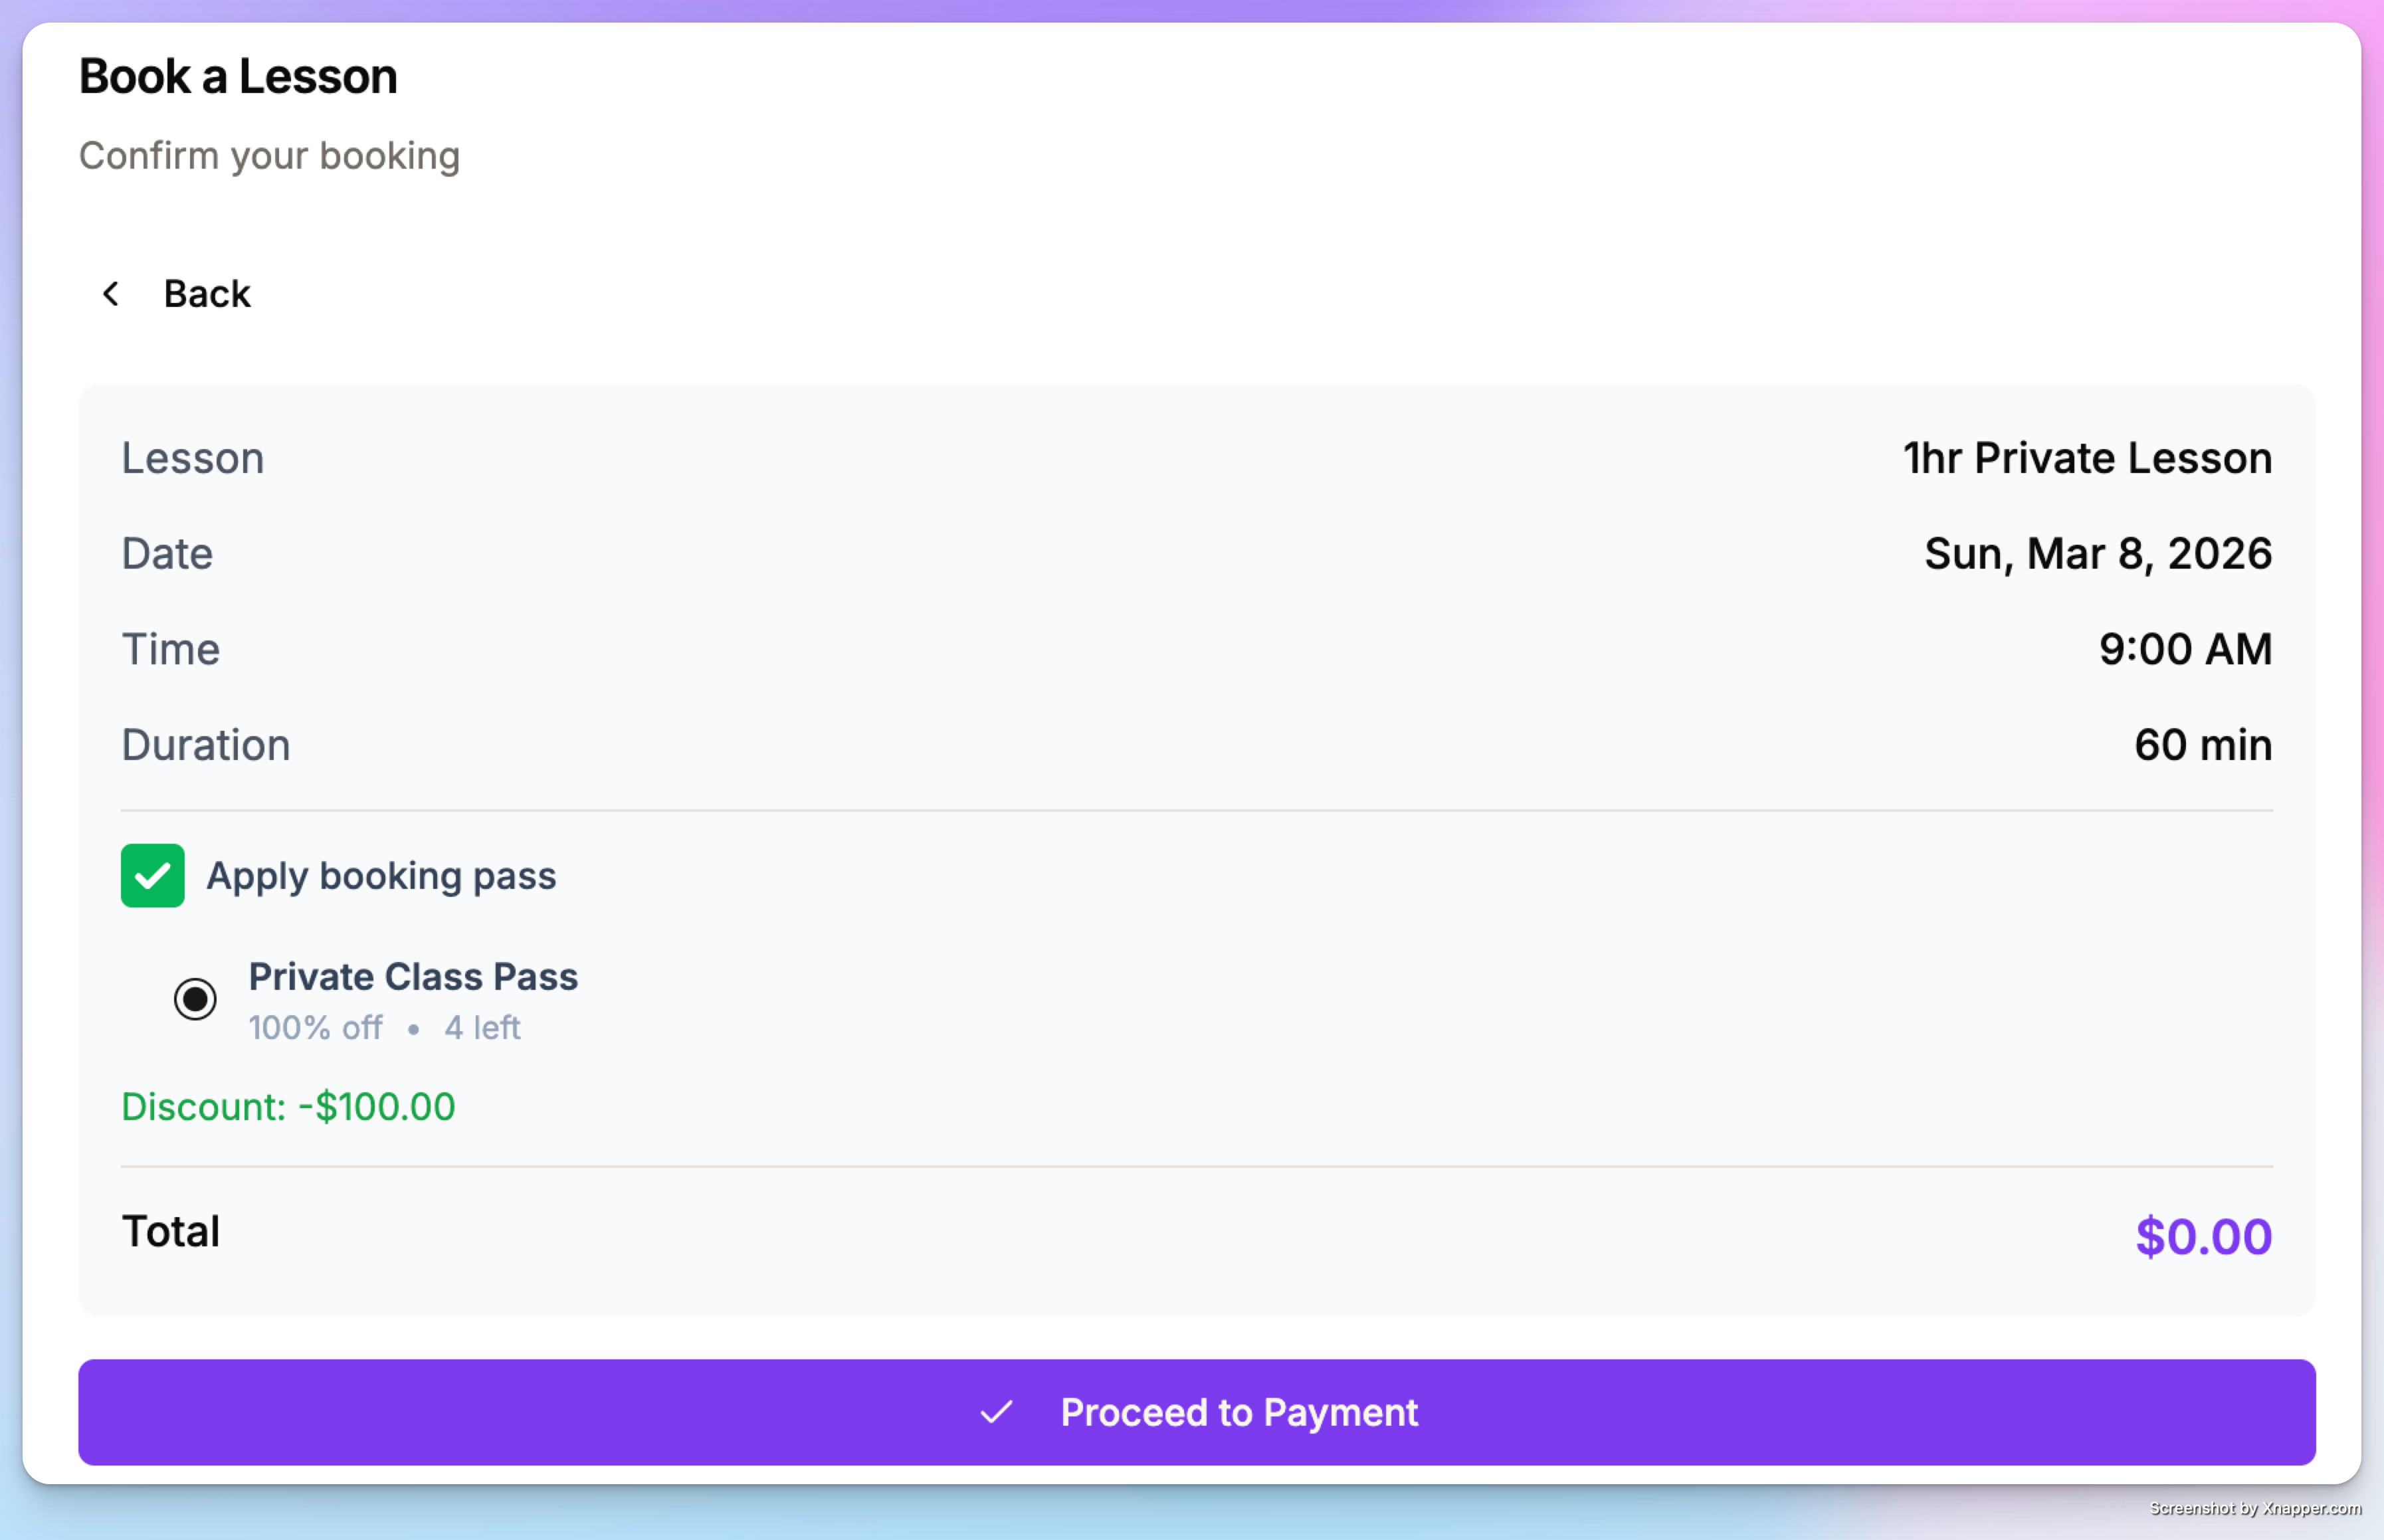Click the 4 left remaining passes text

[482, 1027]
